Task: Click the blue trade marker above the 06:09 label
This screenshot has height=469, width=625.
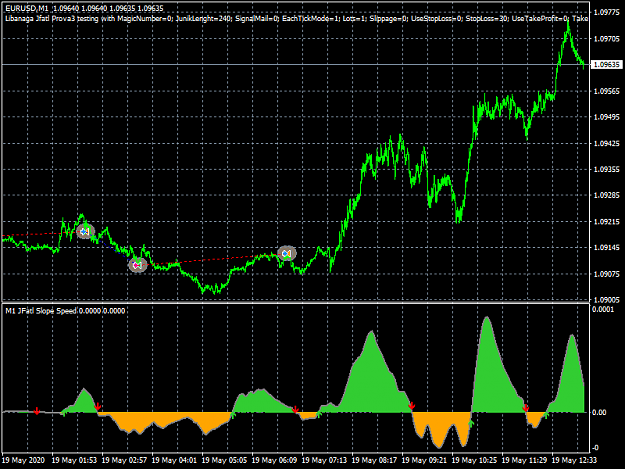Action: pos(287,253)
